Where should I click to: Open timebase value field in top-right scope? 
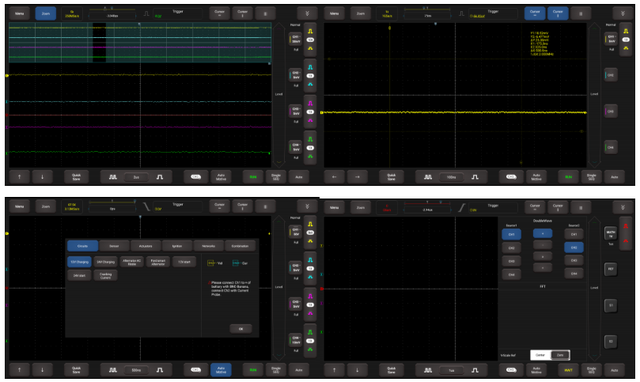tap(451, 177)
